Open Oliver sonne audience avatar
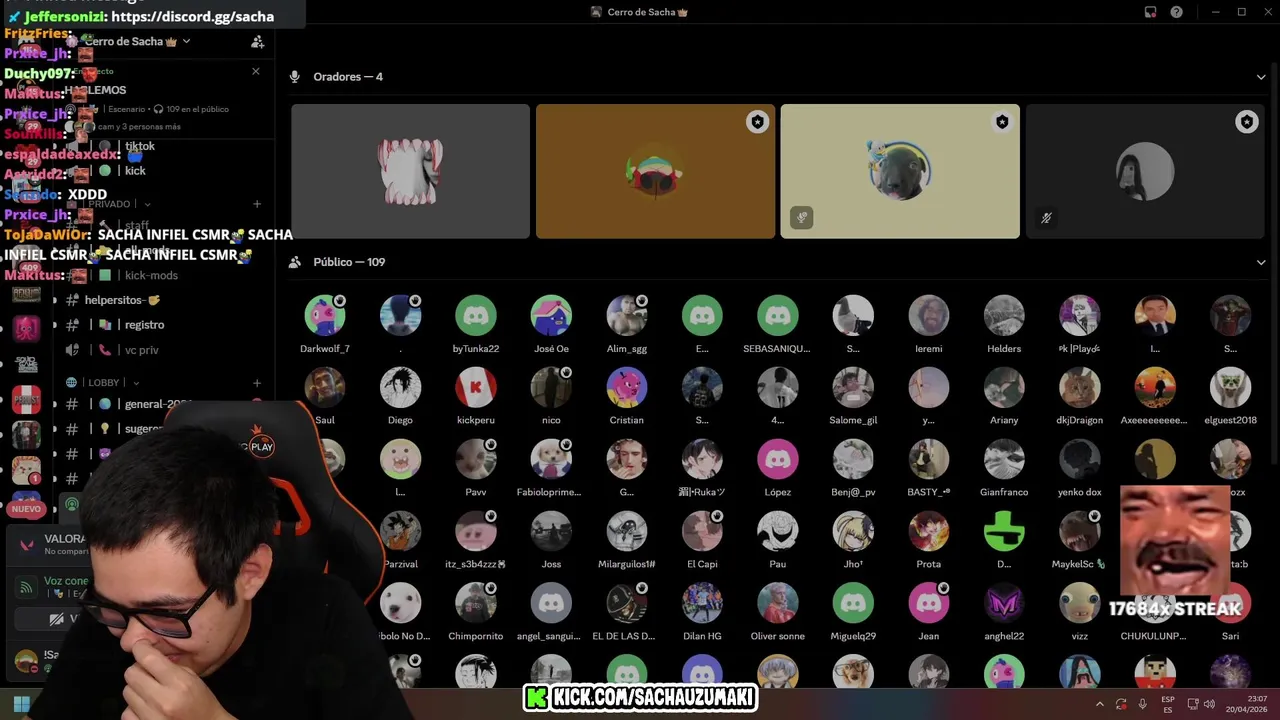 [x=777, y=603]
